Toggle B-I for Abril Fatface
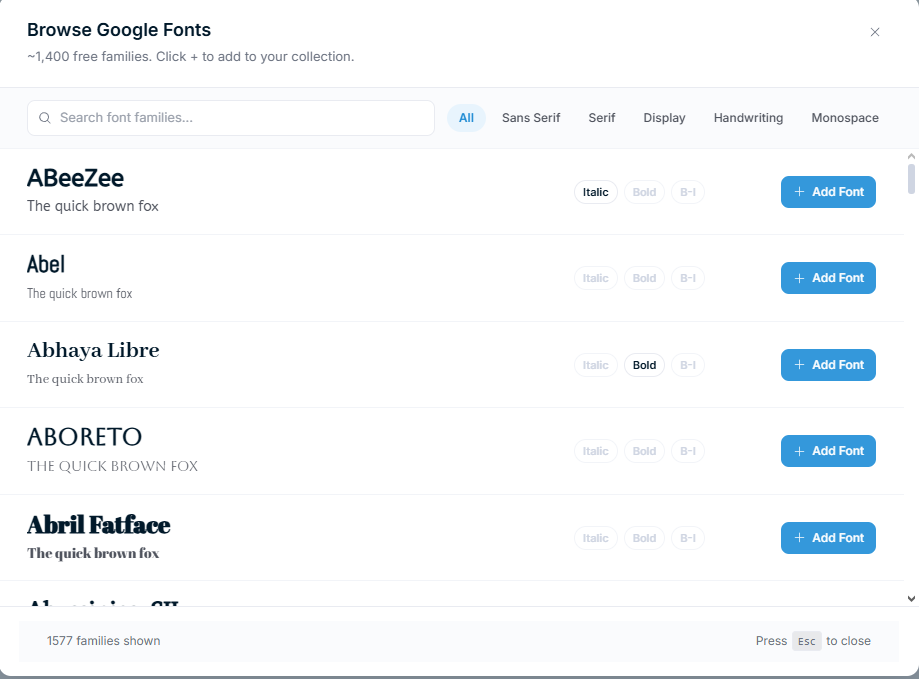Screen dimensions: 919x679 688,538
